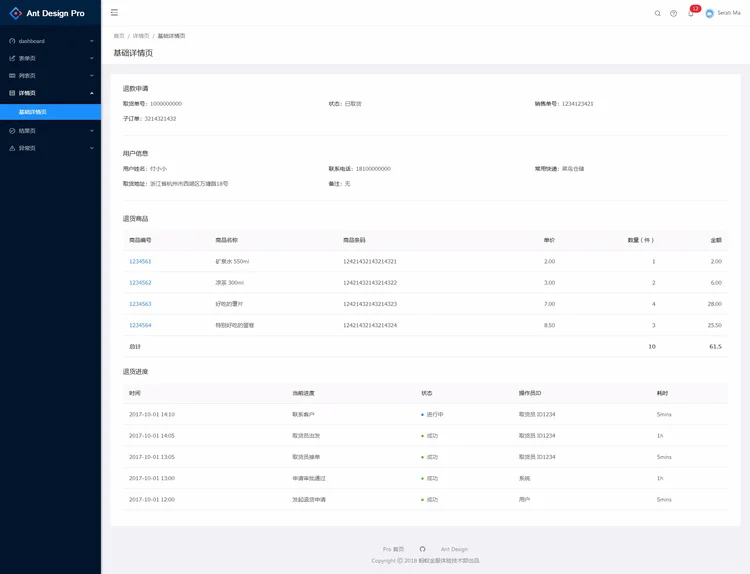Open the Ant Design footer link

point(454,549)
